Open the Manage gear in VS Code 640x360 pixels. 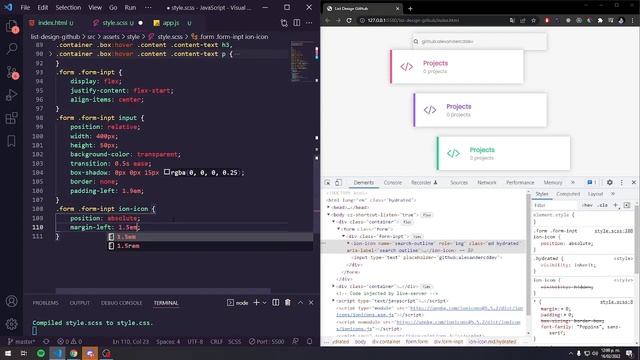(x=11, y=324)
